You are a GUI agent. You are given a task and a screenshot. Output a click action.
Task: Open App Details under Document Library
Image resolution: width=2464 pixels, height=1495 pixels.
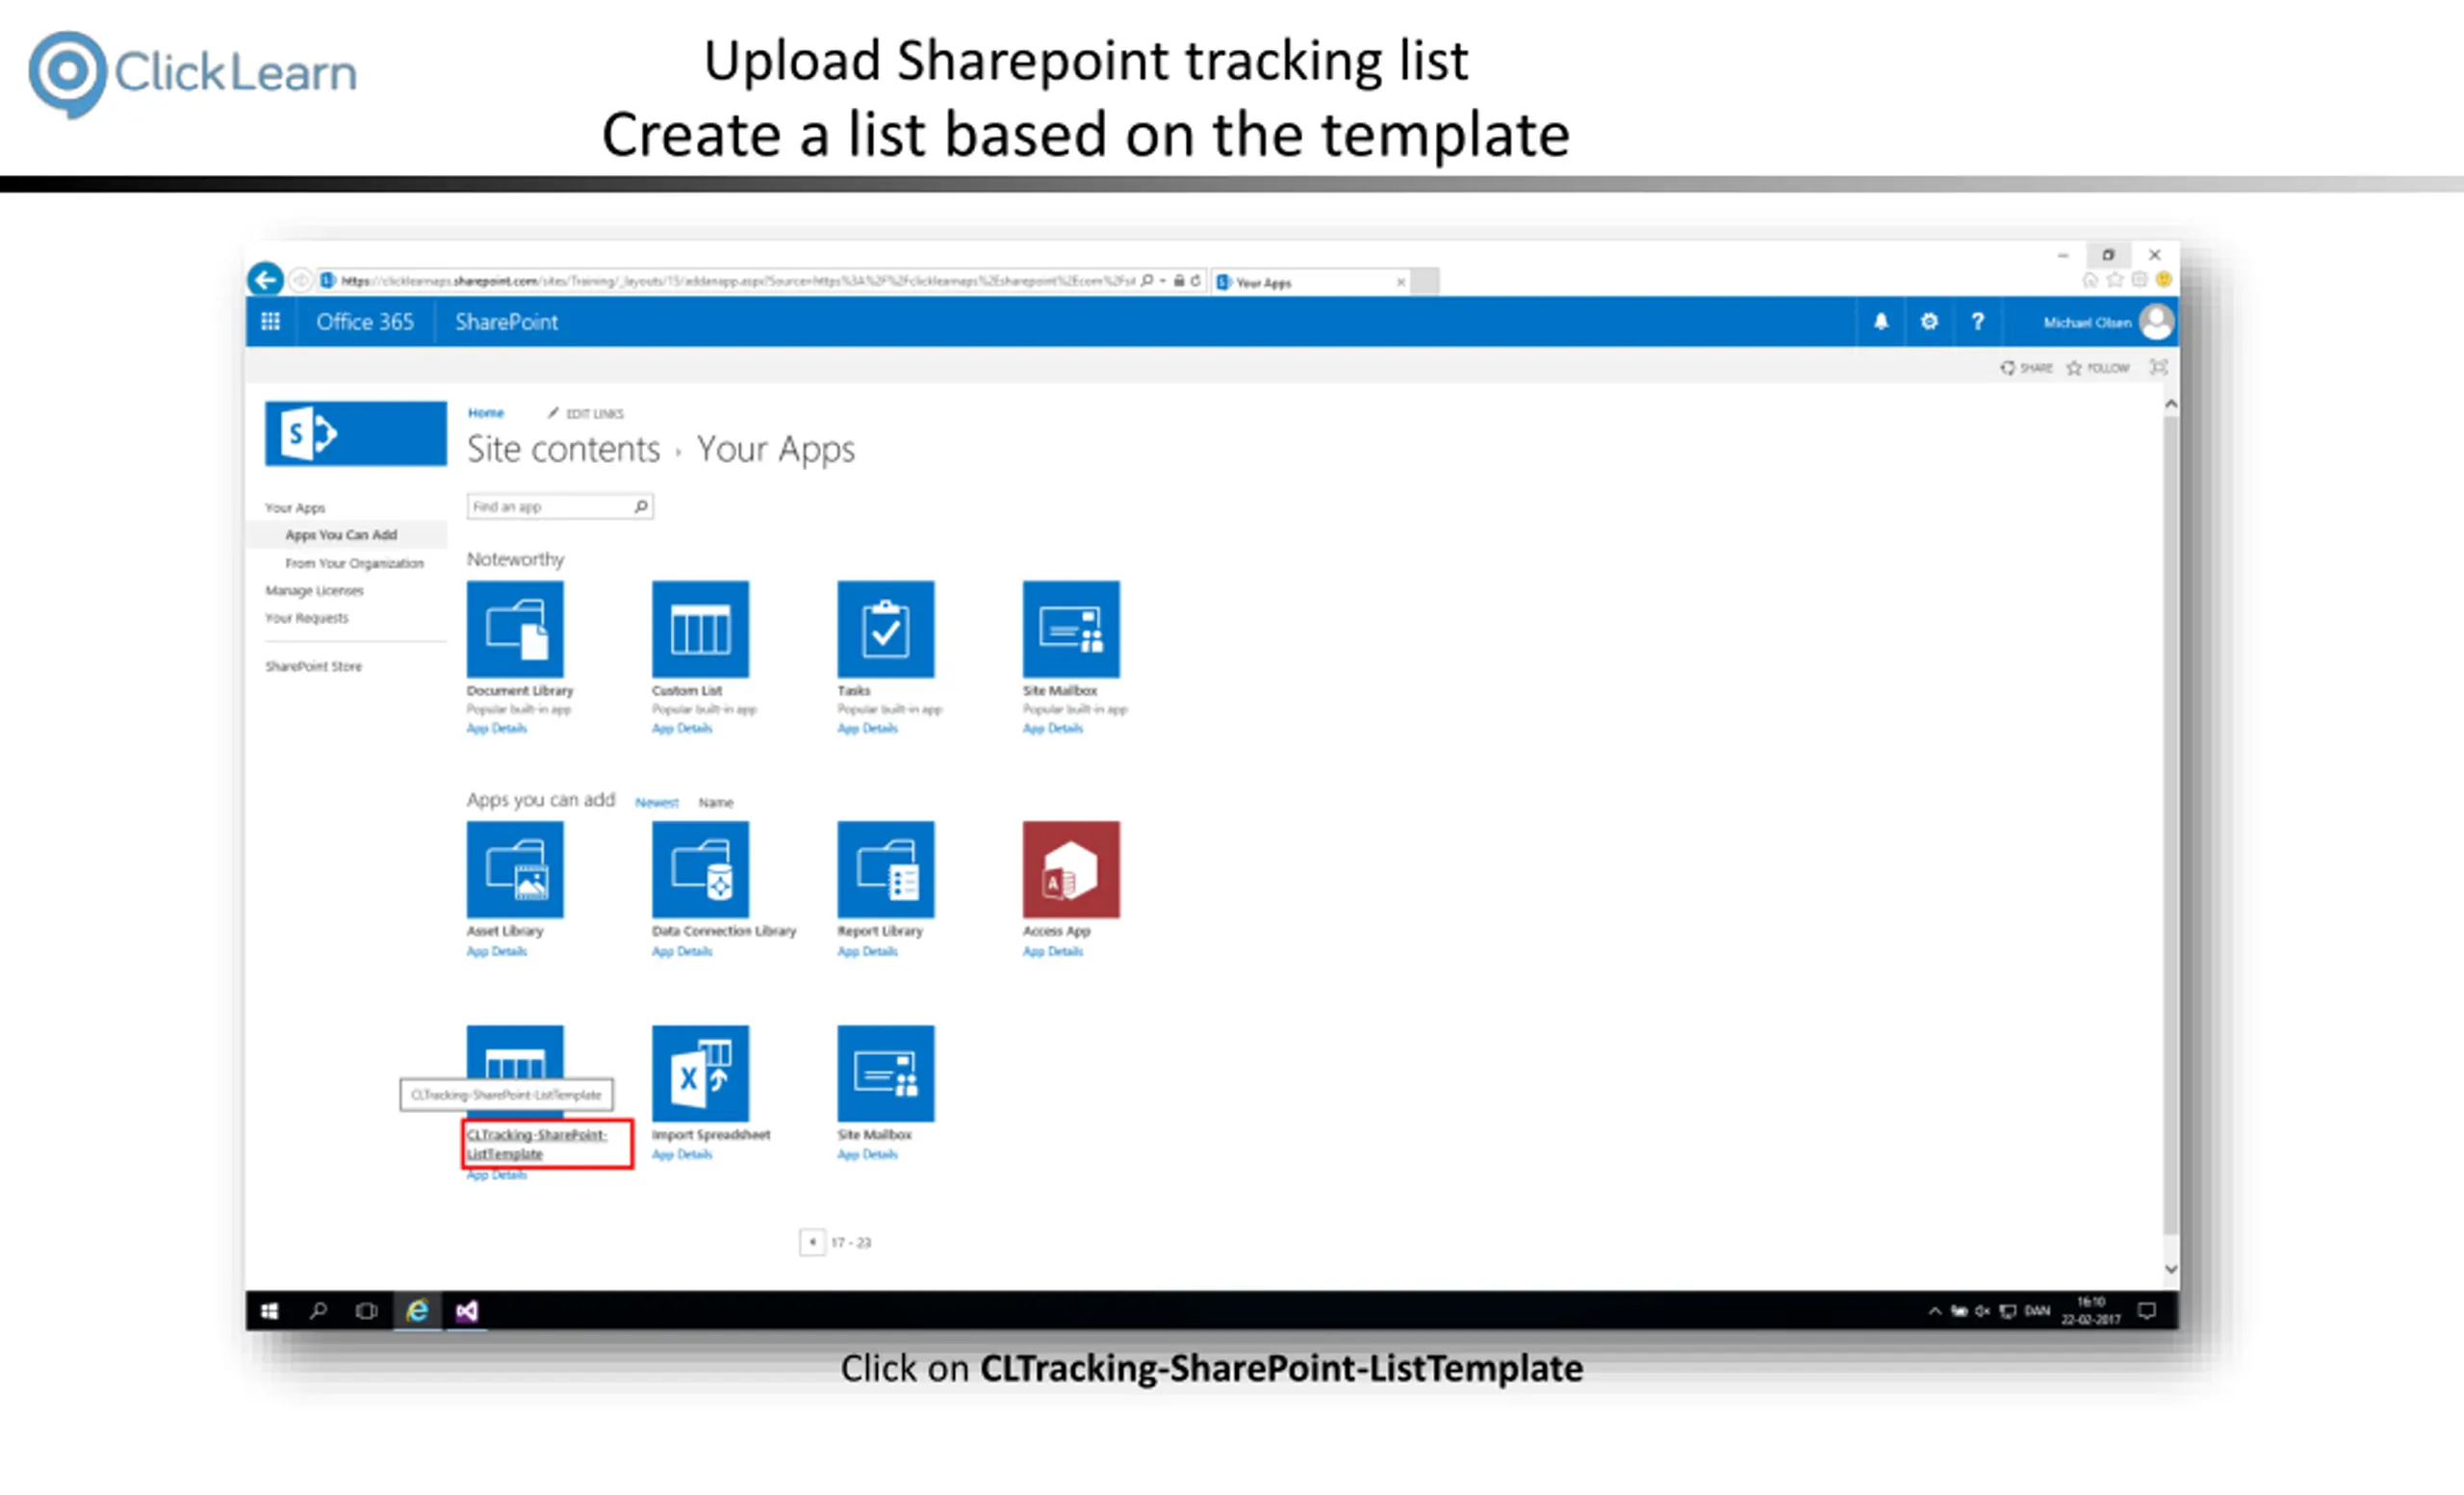tap(497, 728)
